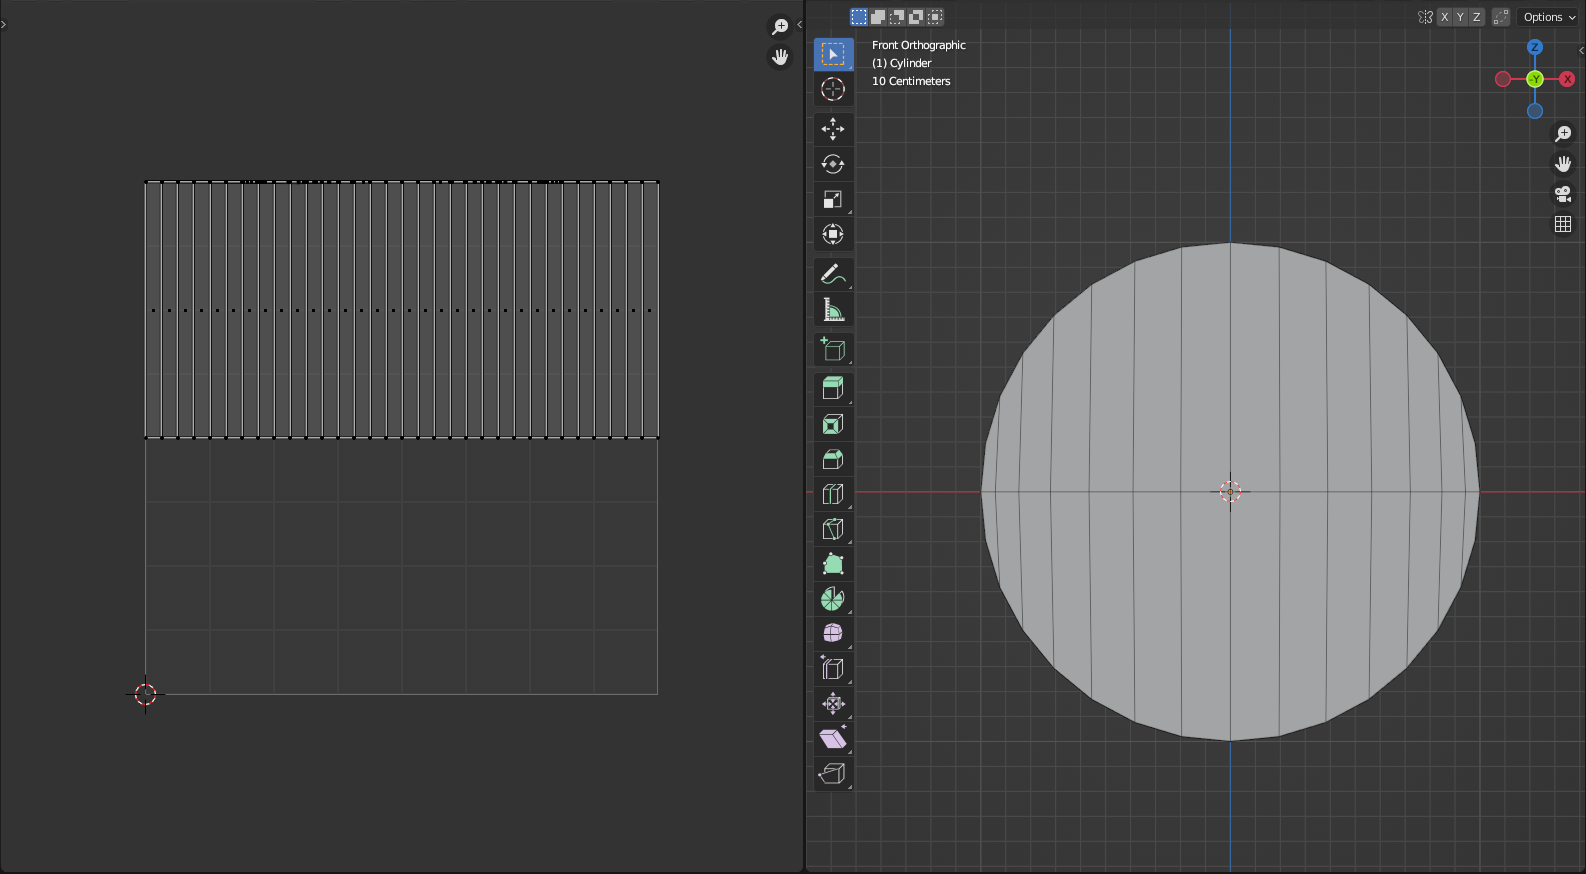
Task: Toggle X axis mirror
Action: [x=1444, y=17]
